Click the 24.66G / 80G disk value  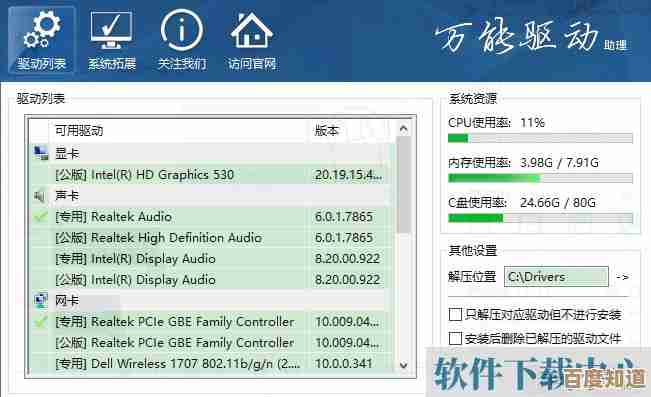558,203
